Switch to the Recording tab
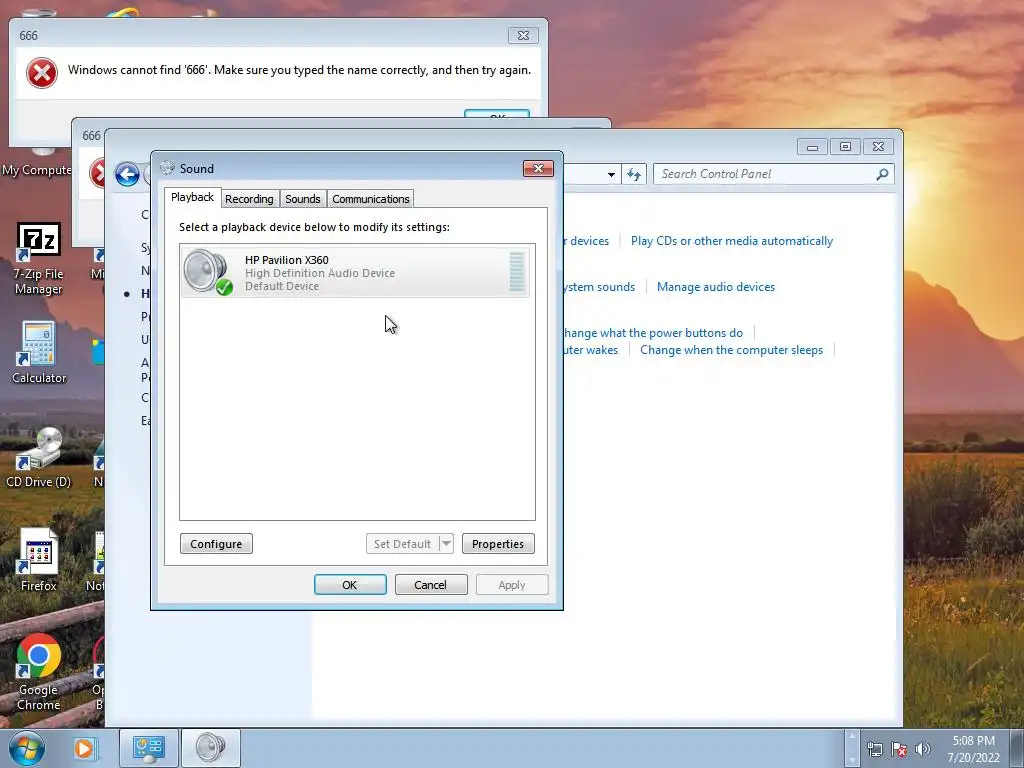 (249, 199)
